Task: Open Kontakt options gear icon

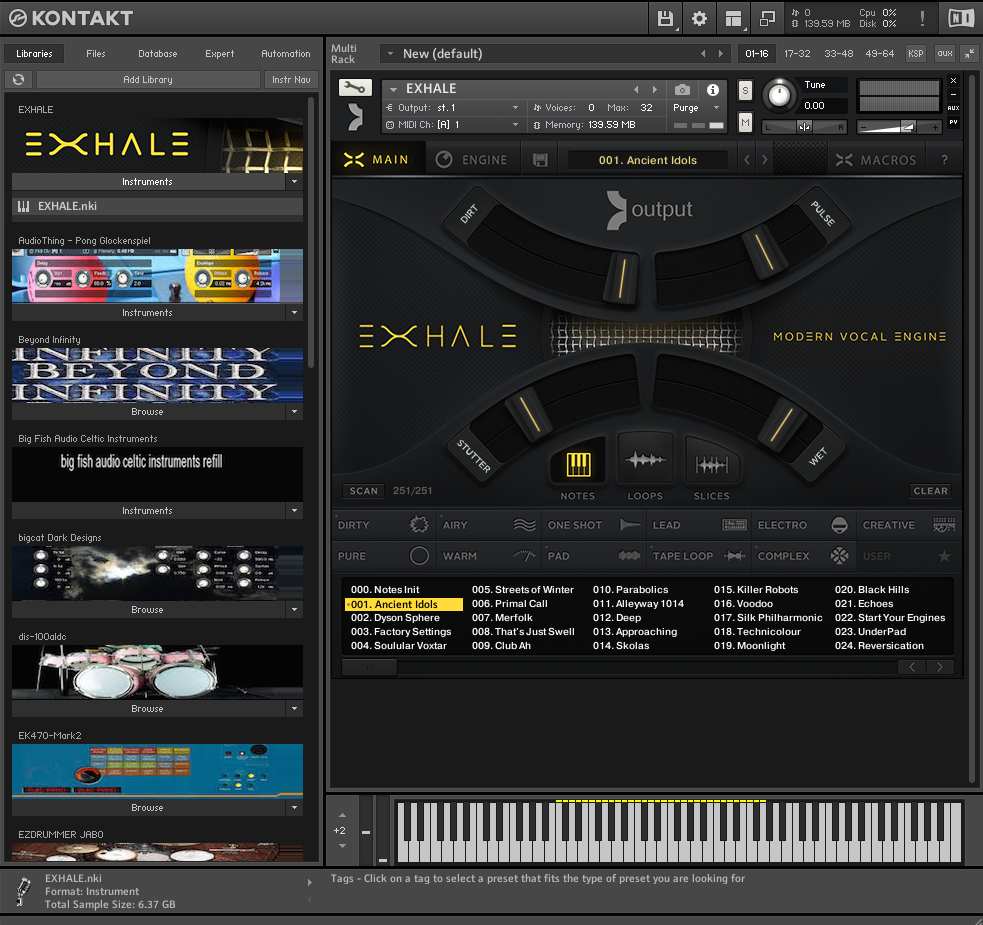Action: click(x=699, y=19)
